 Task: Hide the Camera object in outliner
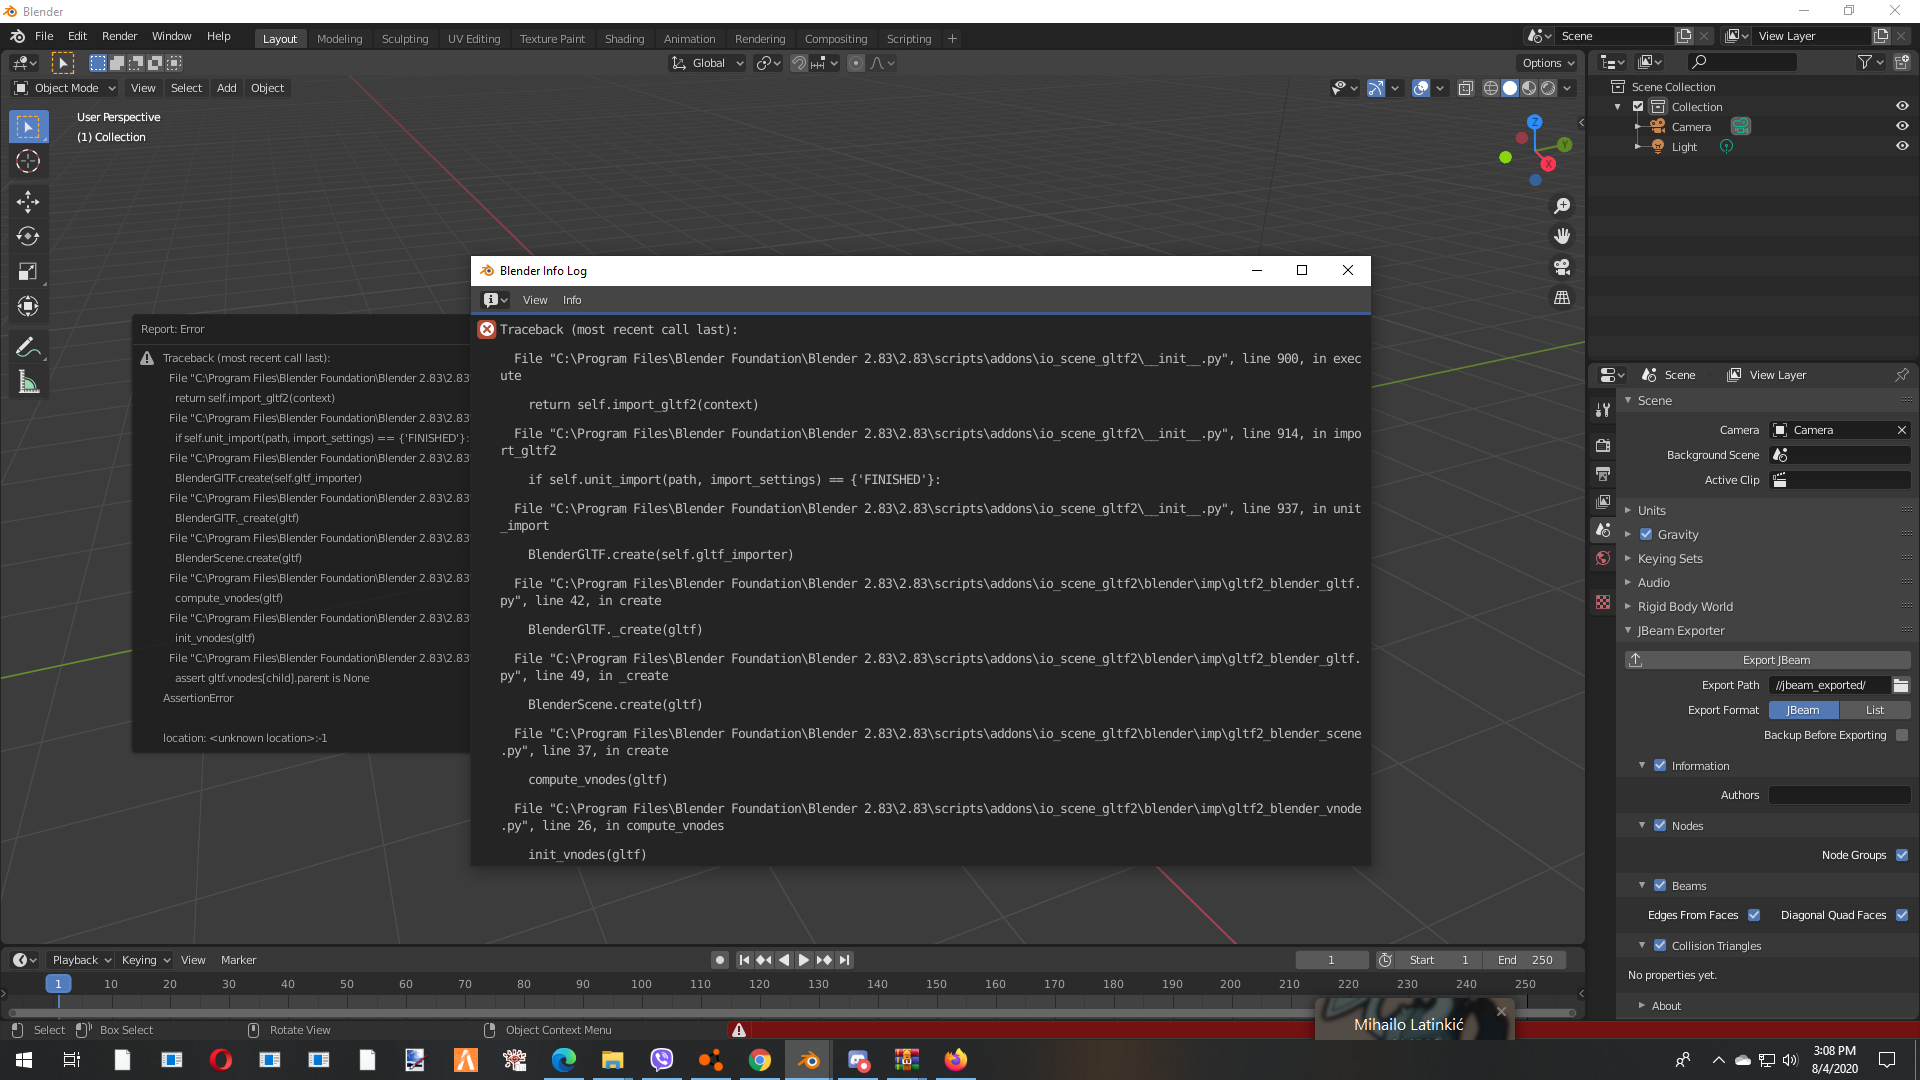point(1902,126)
